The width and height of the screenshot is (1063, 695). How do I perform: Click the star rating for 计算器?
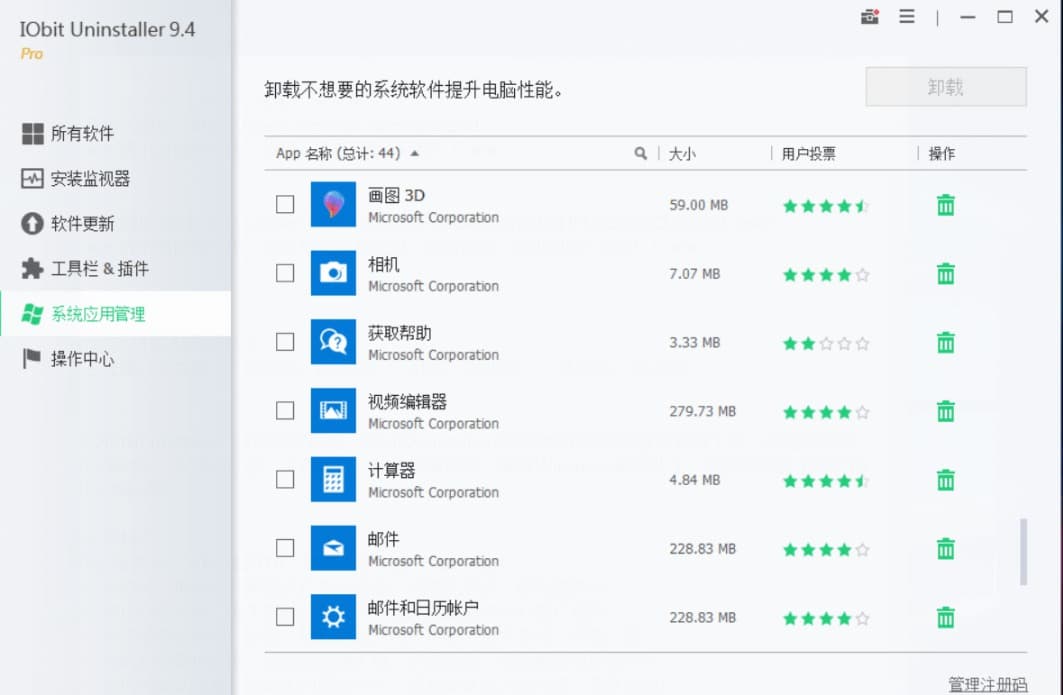pyautogui.click(x=826, y=481)
